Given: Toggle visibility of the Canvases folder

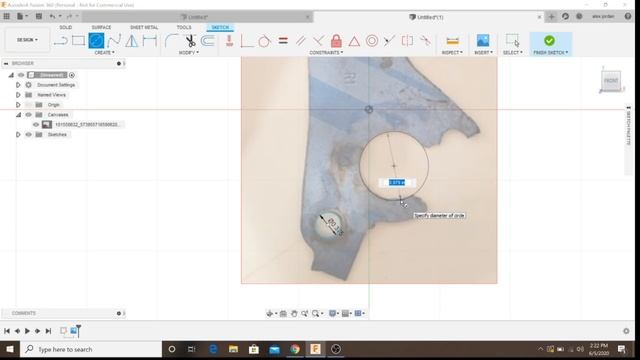Looking at the screenshot, I should pos(29,115).
